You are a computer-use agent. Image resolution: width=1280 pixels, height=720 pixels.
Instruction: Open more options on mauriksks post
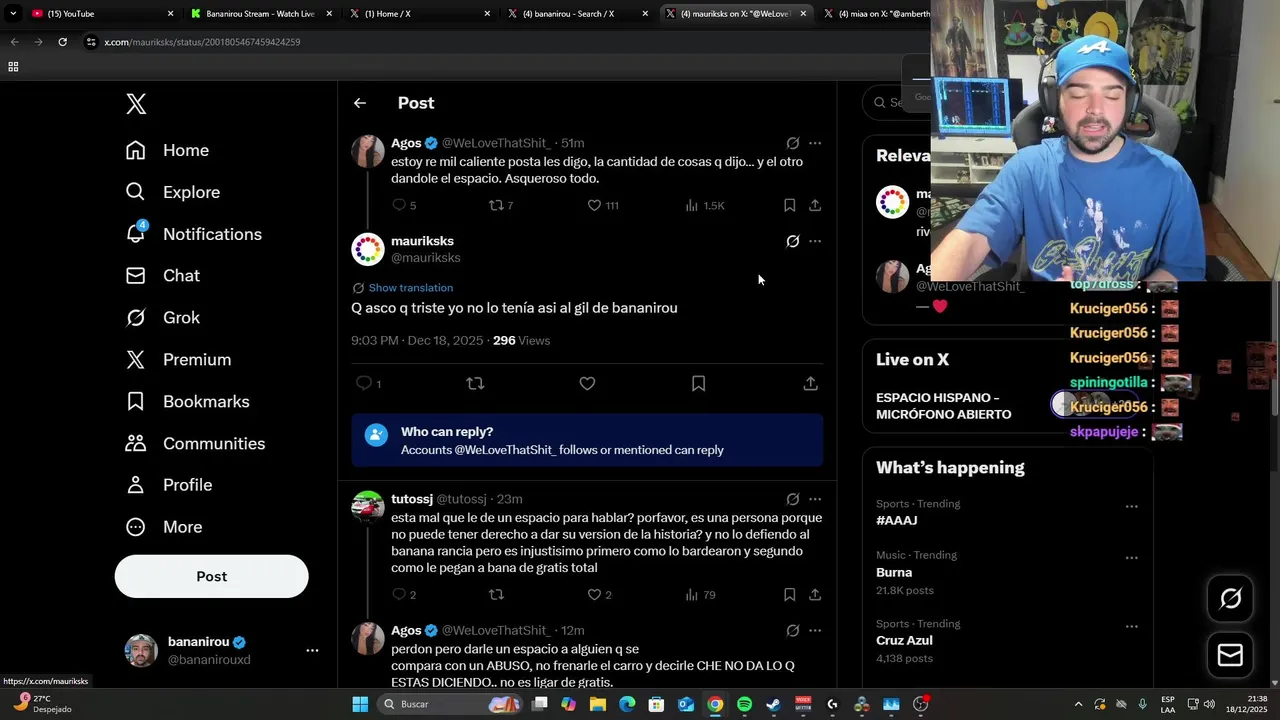pyautogui.click(x=815, y=241)
